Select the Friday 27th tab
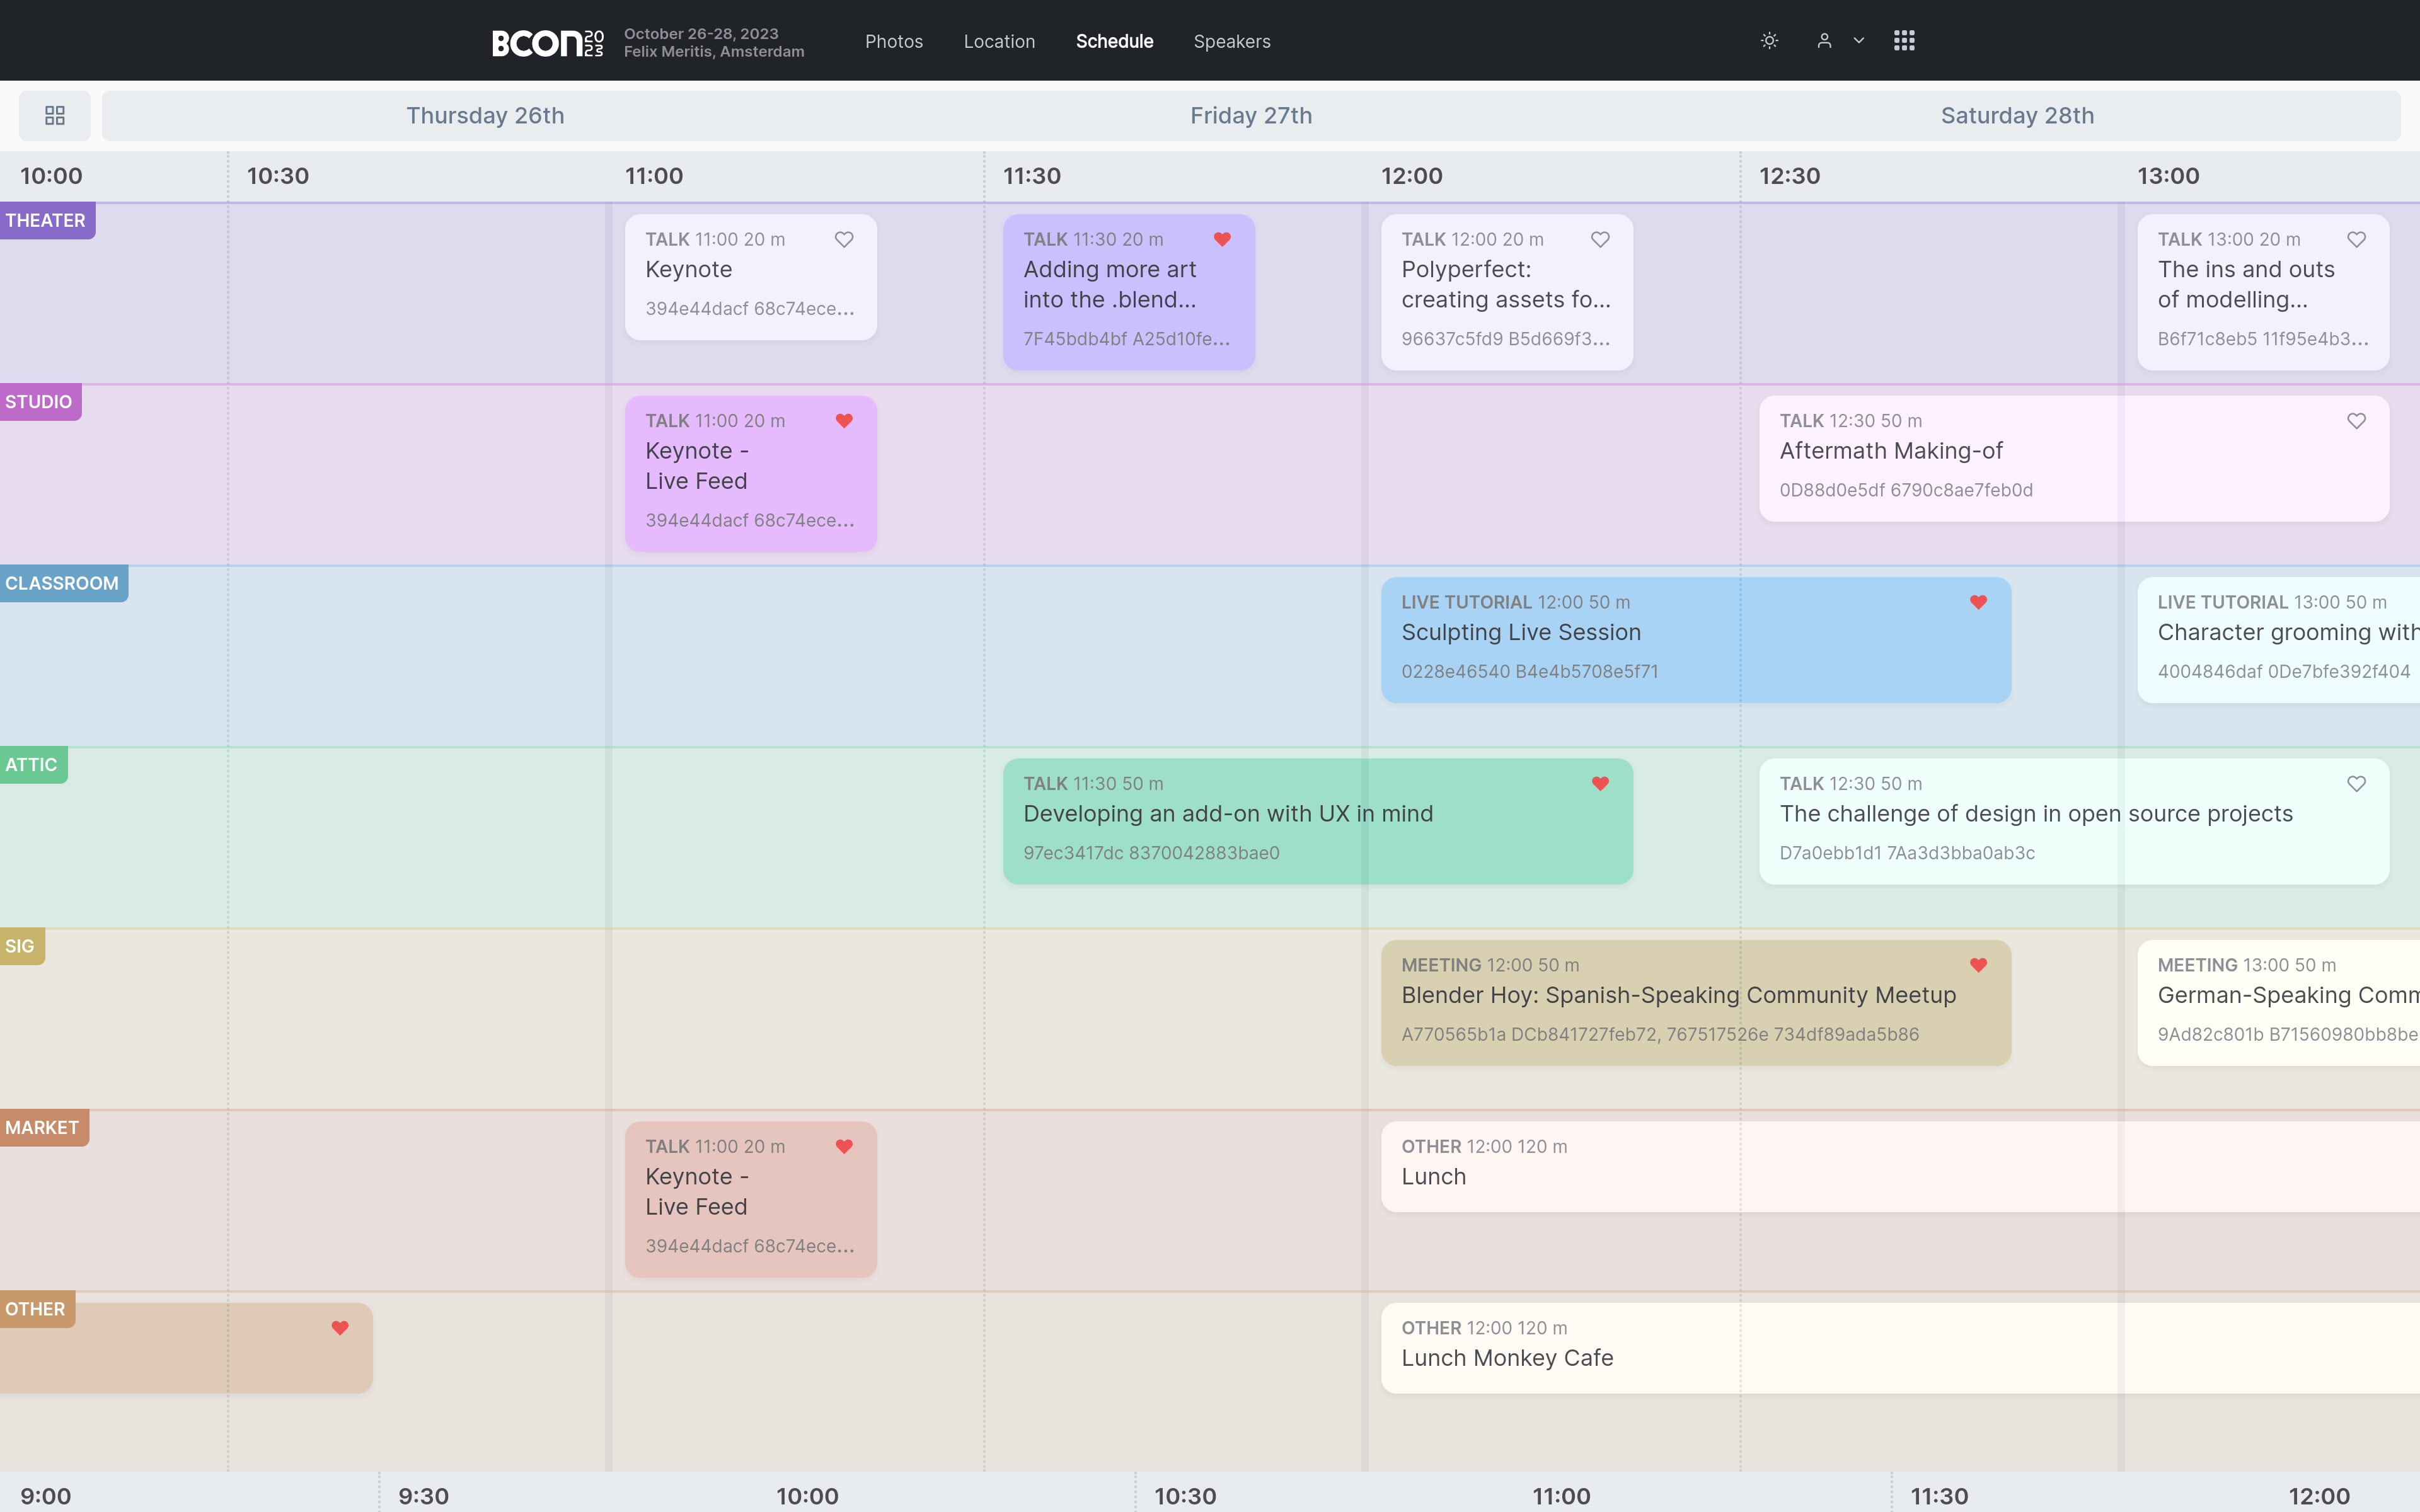The image size is (2420, 1512). pos(1251,116)
